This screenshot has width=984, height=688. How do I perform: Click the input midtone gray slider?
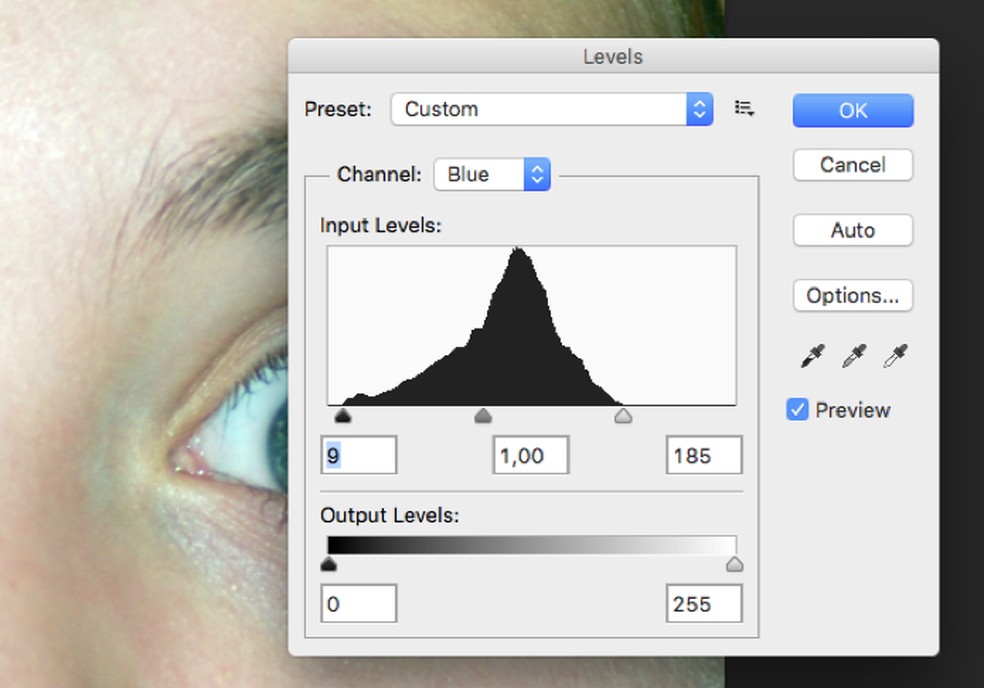click(483, 415)
